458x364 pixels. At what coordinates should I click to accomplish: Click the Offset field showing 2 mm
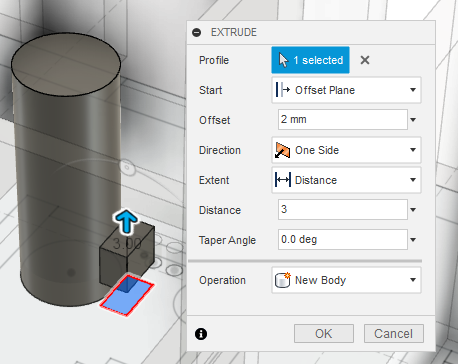[x=343, y=119]
